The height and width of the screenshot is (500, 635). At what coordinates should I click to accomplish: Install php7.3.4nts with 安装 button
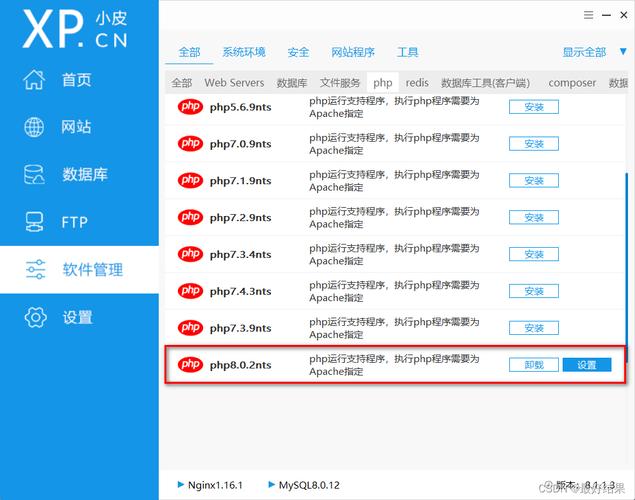pos(534,254)
